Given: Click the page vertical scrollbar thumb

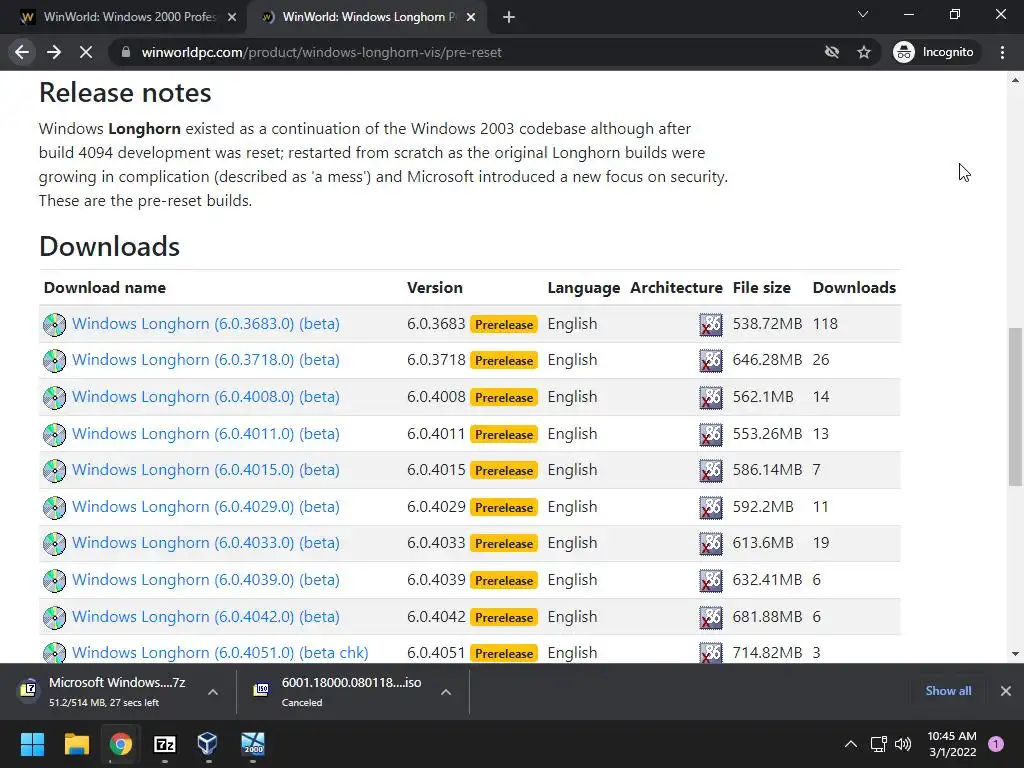Looking at the screenshot, I should coord(1015,406).
